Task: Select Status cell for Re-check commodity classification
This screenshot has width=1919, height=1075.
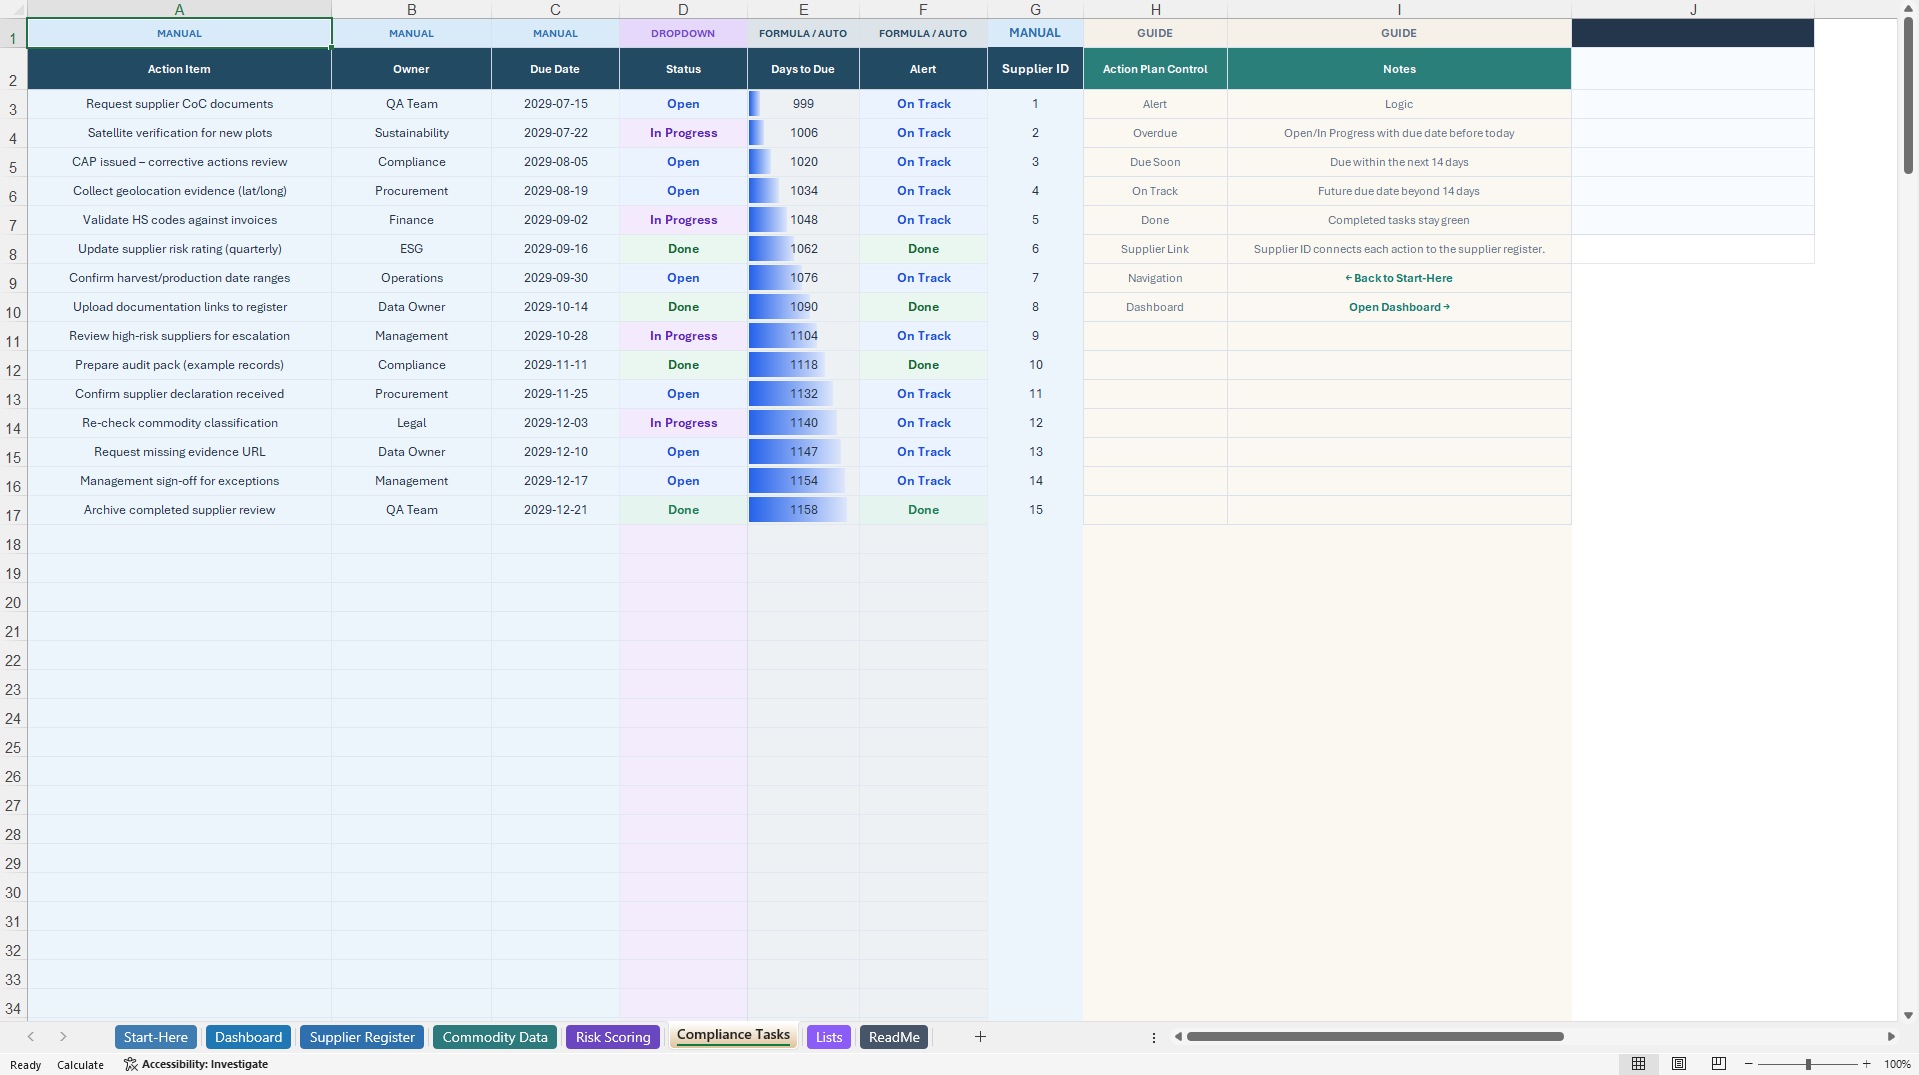Action: point(683,423)
